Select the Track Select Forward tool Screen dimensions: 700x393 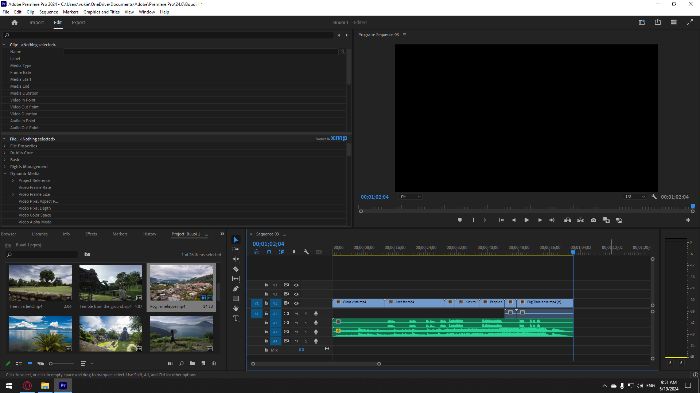[236, 249]
